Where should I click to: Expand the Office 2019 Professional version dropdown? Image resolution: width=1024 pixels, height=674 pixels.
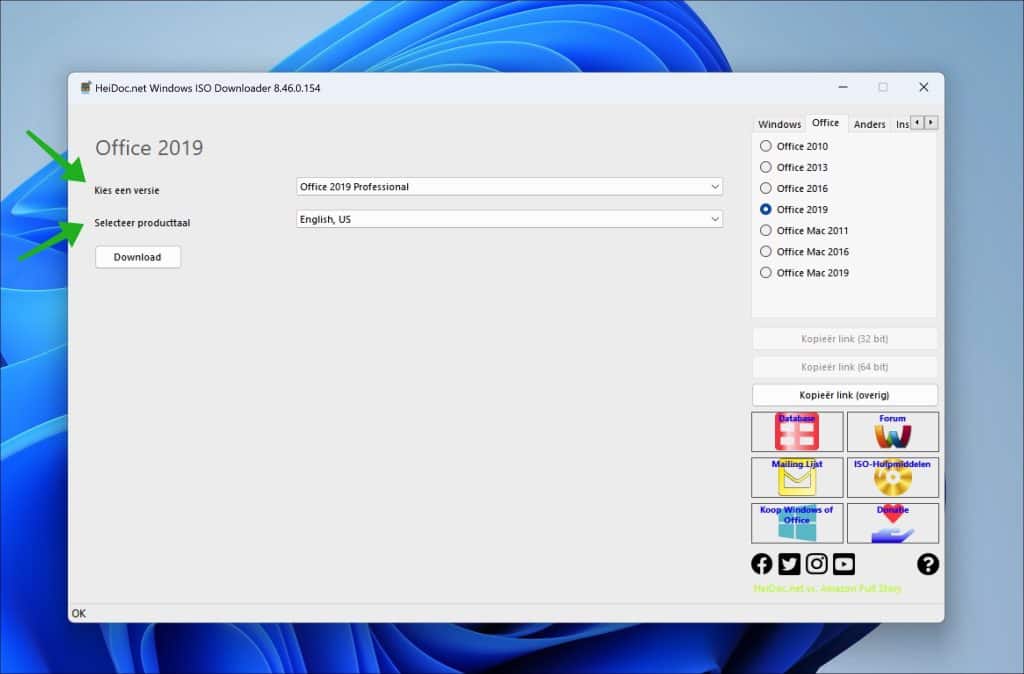pyautogui.click(x=509, y=187)
